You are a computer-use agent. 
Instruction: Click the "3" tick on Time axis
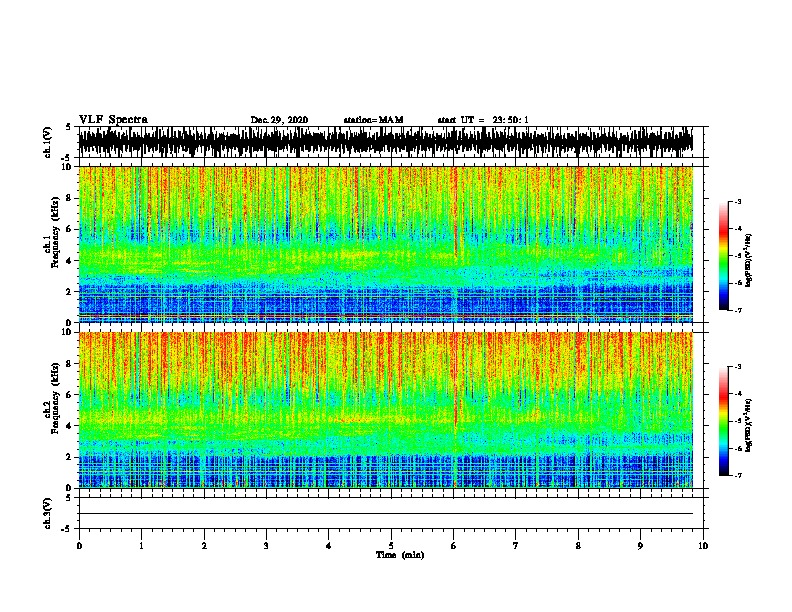[x=266, y=546]
